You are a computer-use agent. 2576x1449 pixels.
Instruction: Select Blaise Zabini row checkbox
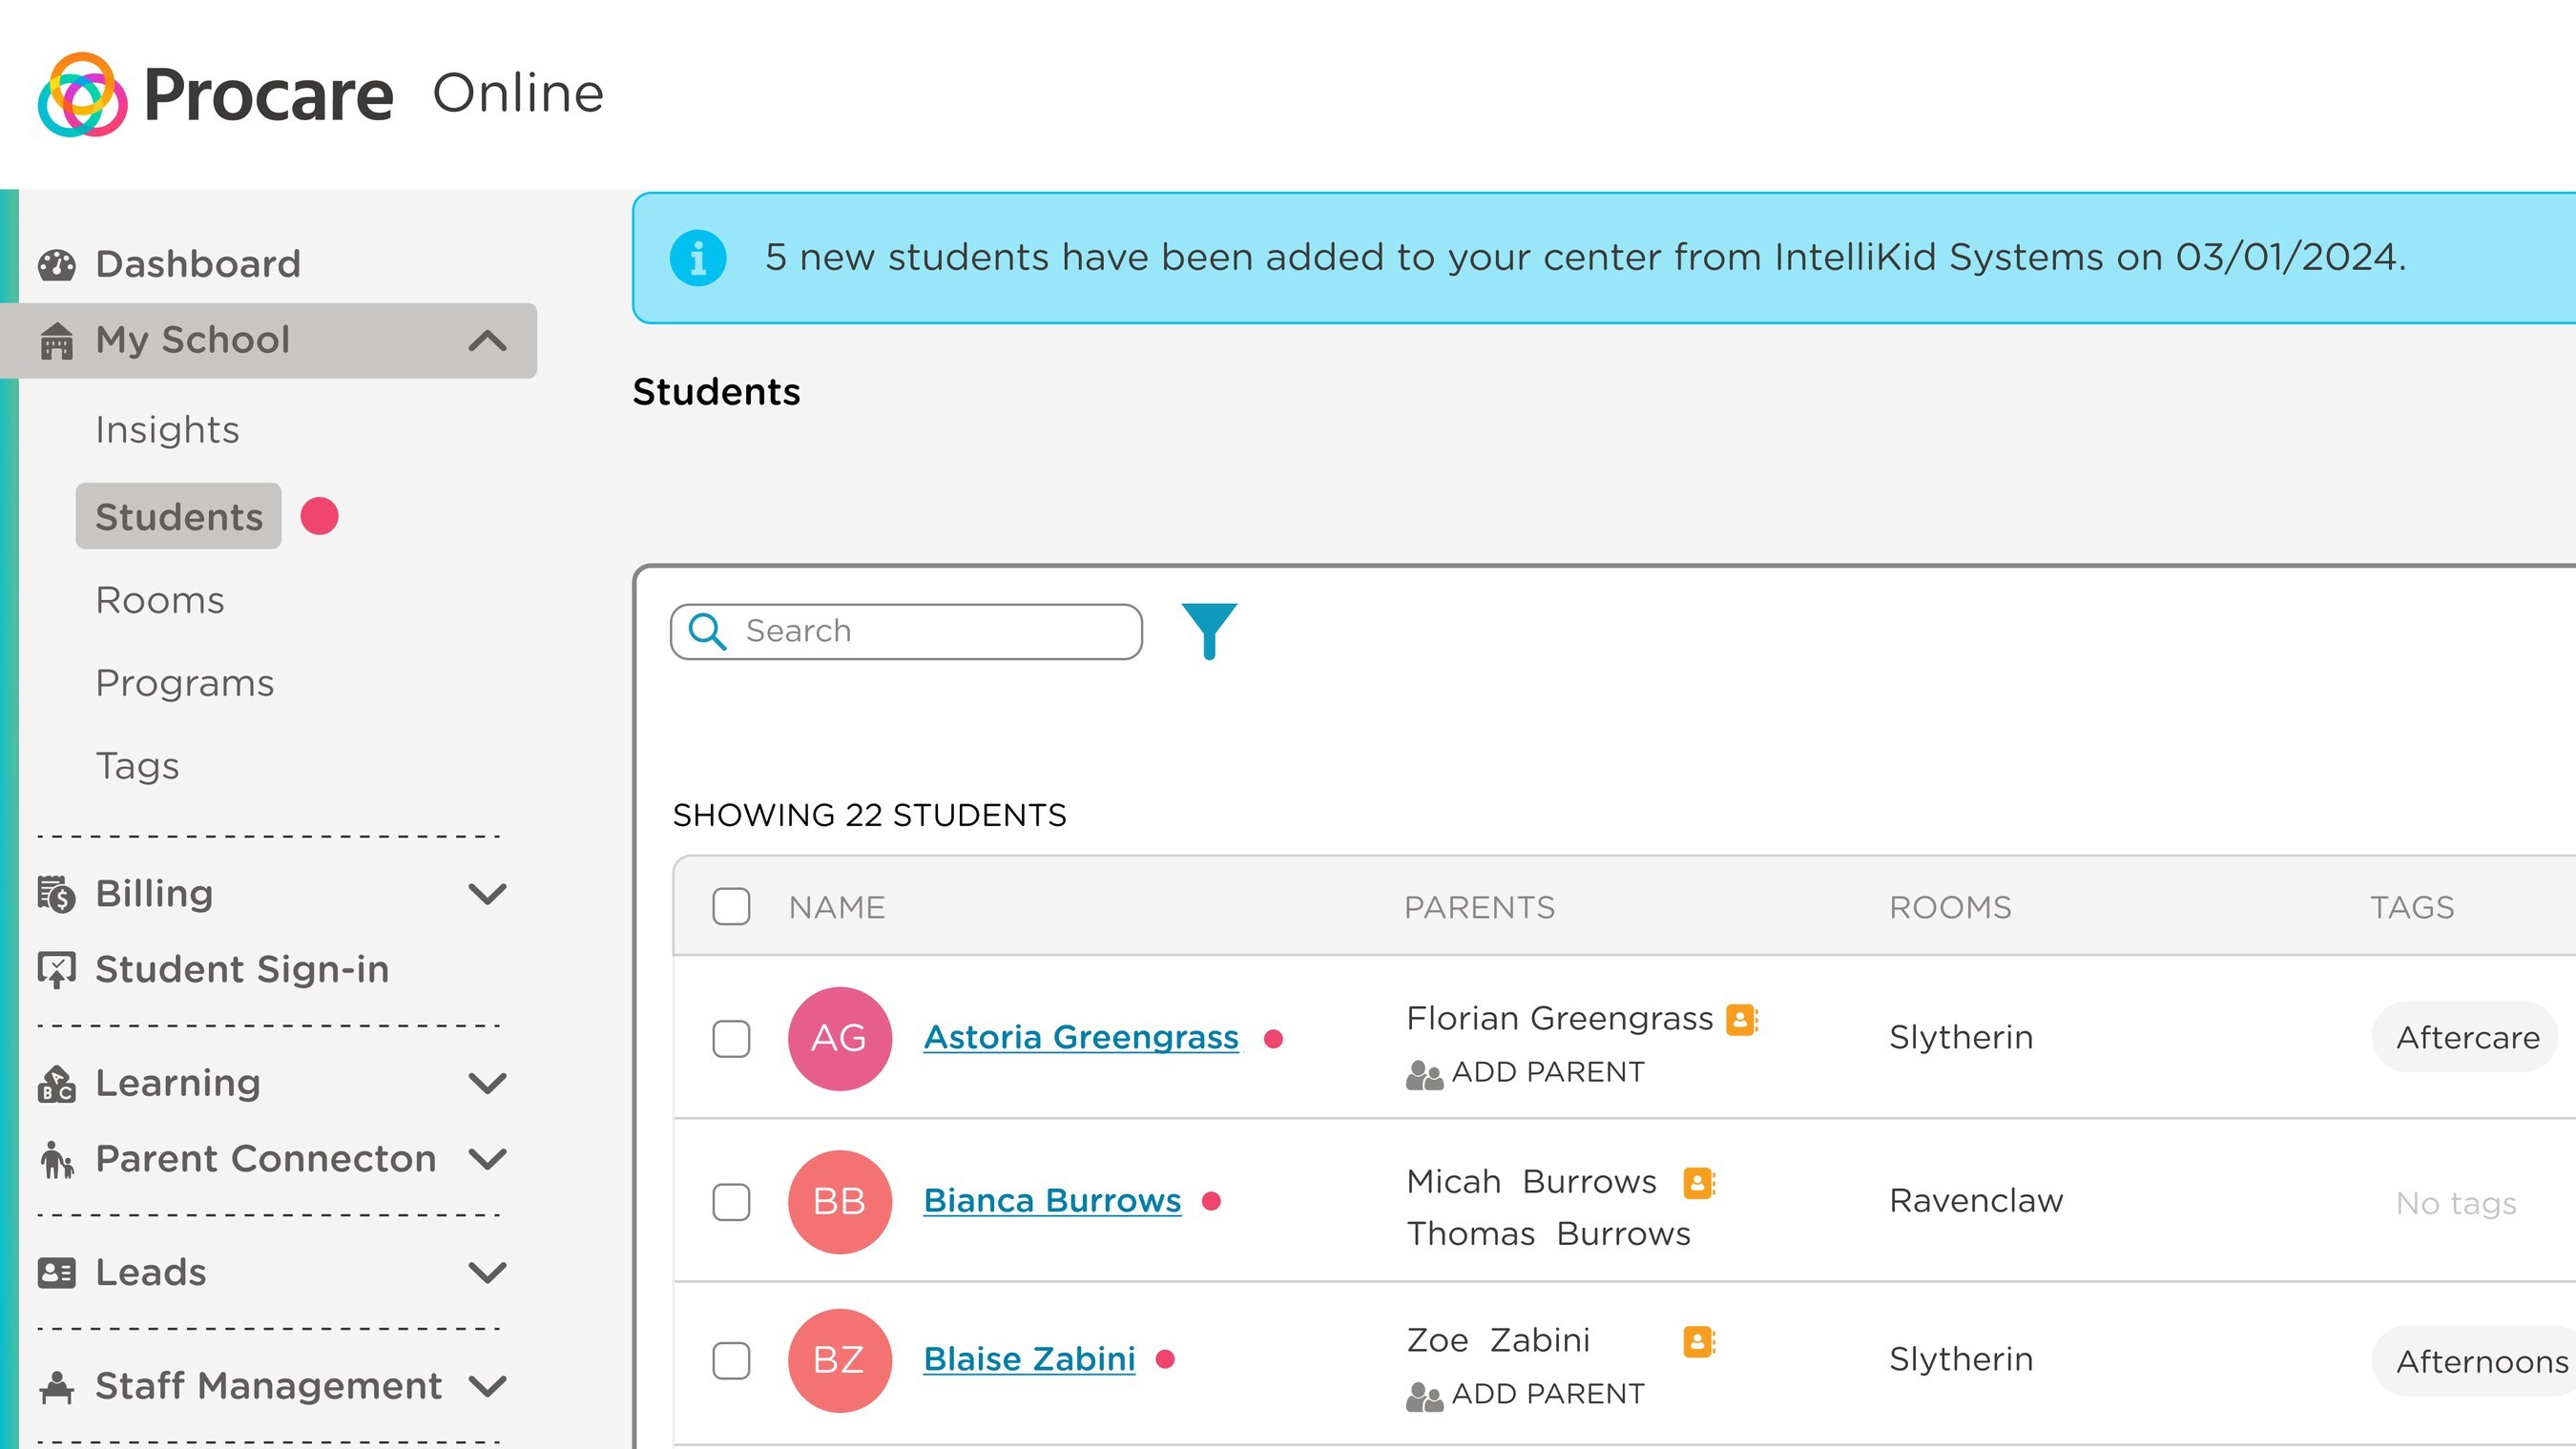(x=731, y=1360)
